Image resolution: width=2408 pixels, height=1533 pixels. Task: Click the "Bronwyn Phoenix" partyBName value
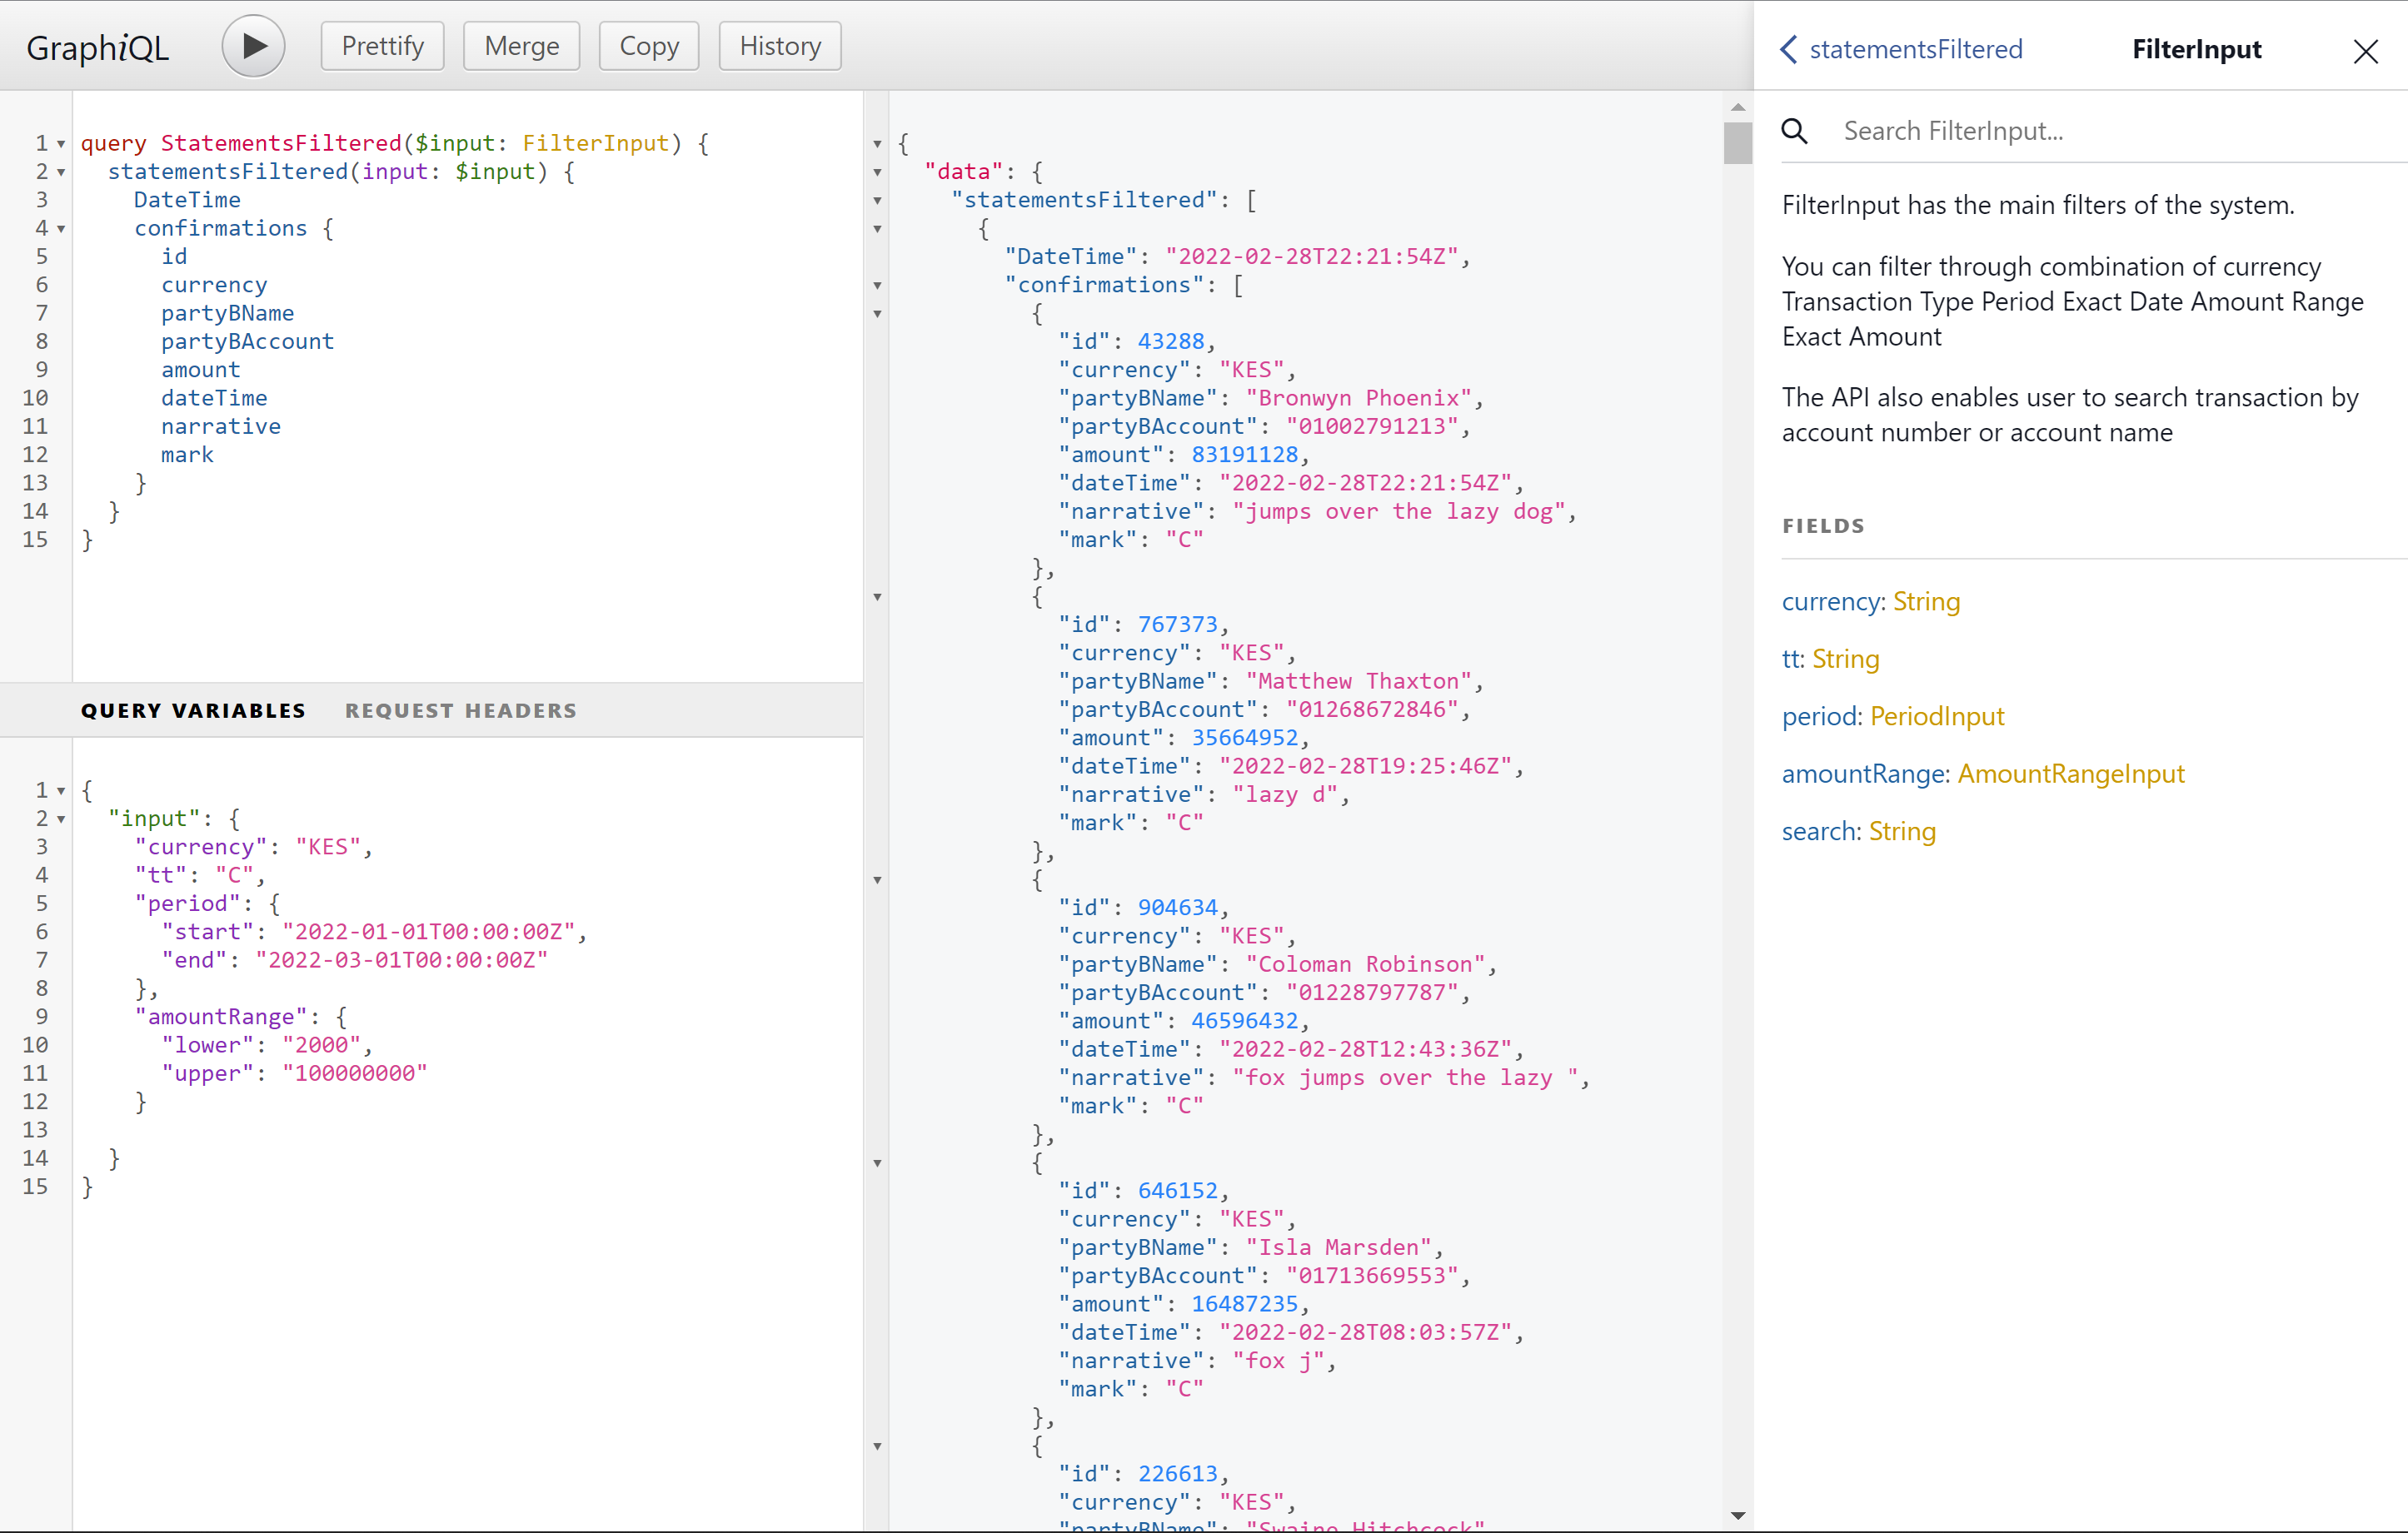[1359, 398]
